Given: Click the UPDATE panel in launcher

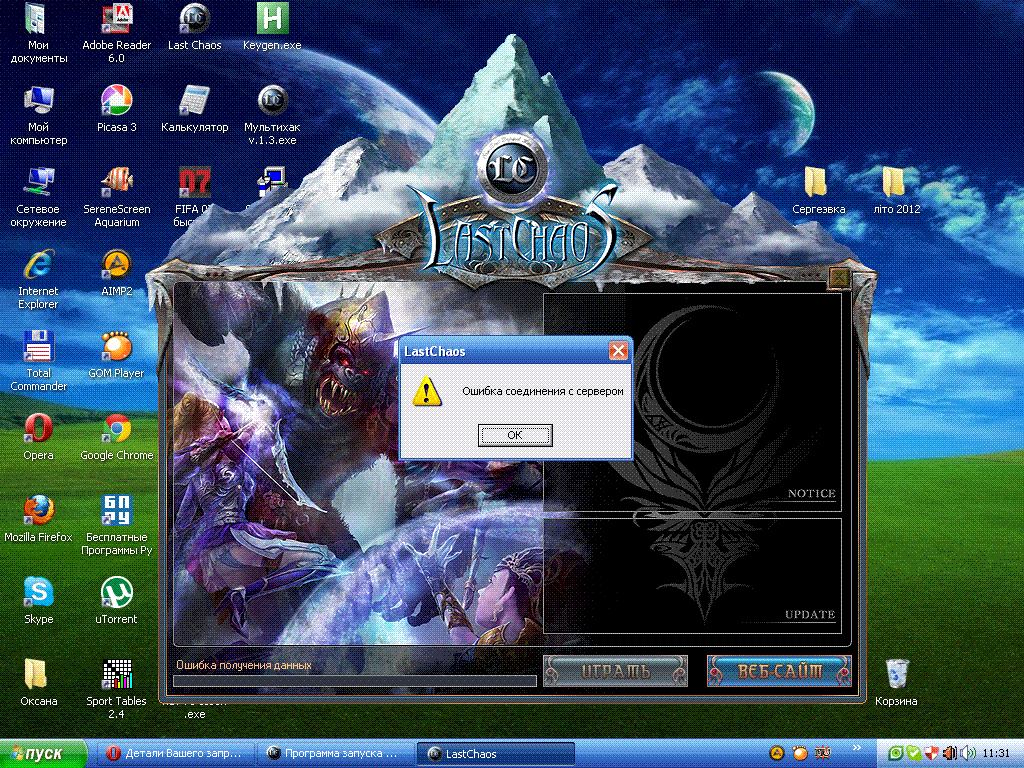Looking at the screenshot, I should click(x=693, y=576).
